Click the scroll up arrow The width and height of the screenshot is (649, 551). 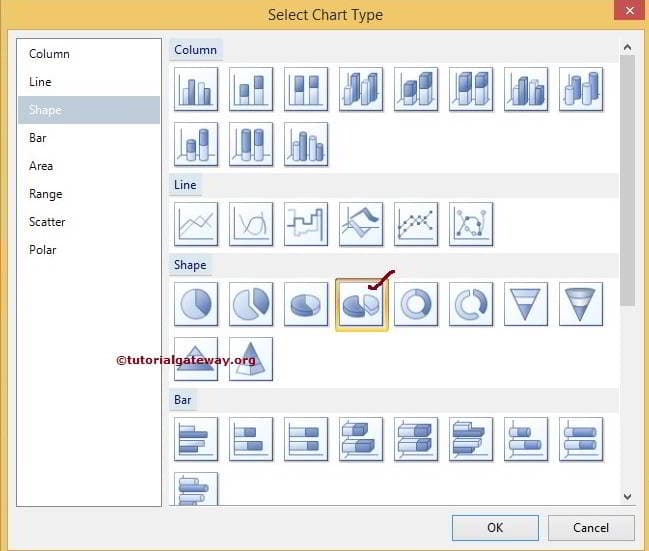[x=627, y=47]
